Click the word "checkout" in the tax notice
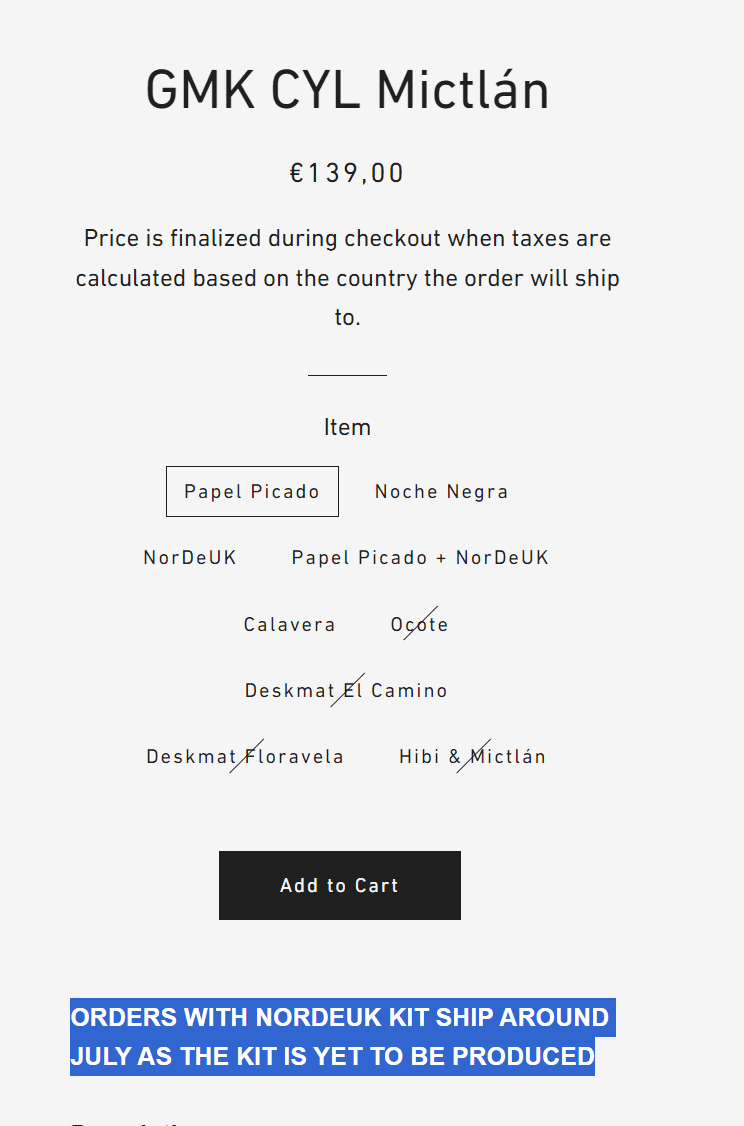Viewport: 744px width, 1126px height. (392, 239)
